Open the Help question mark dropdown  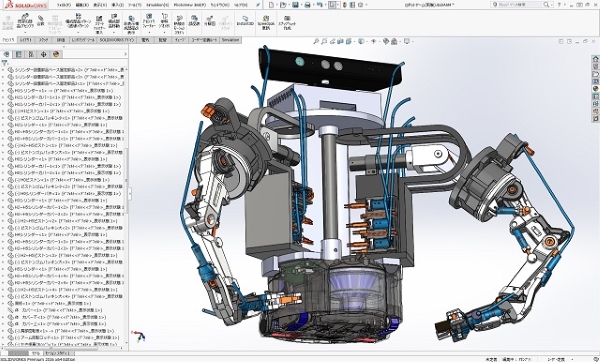pyautogui.click(x=559, y=5)
